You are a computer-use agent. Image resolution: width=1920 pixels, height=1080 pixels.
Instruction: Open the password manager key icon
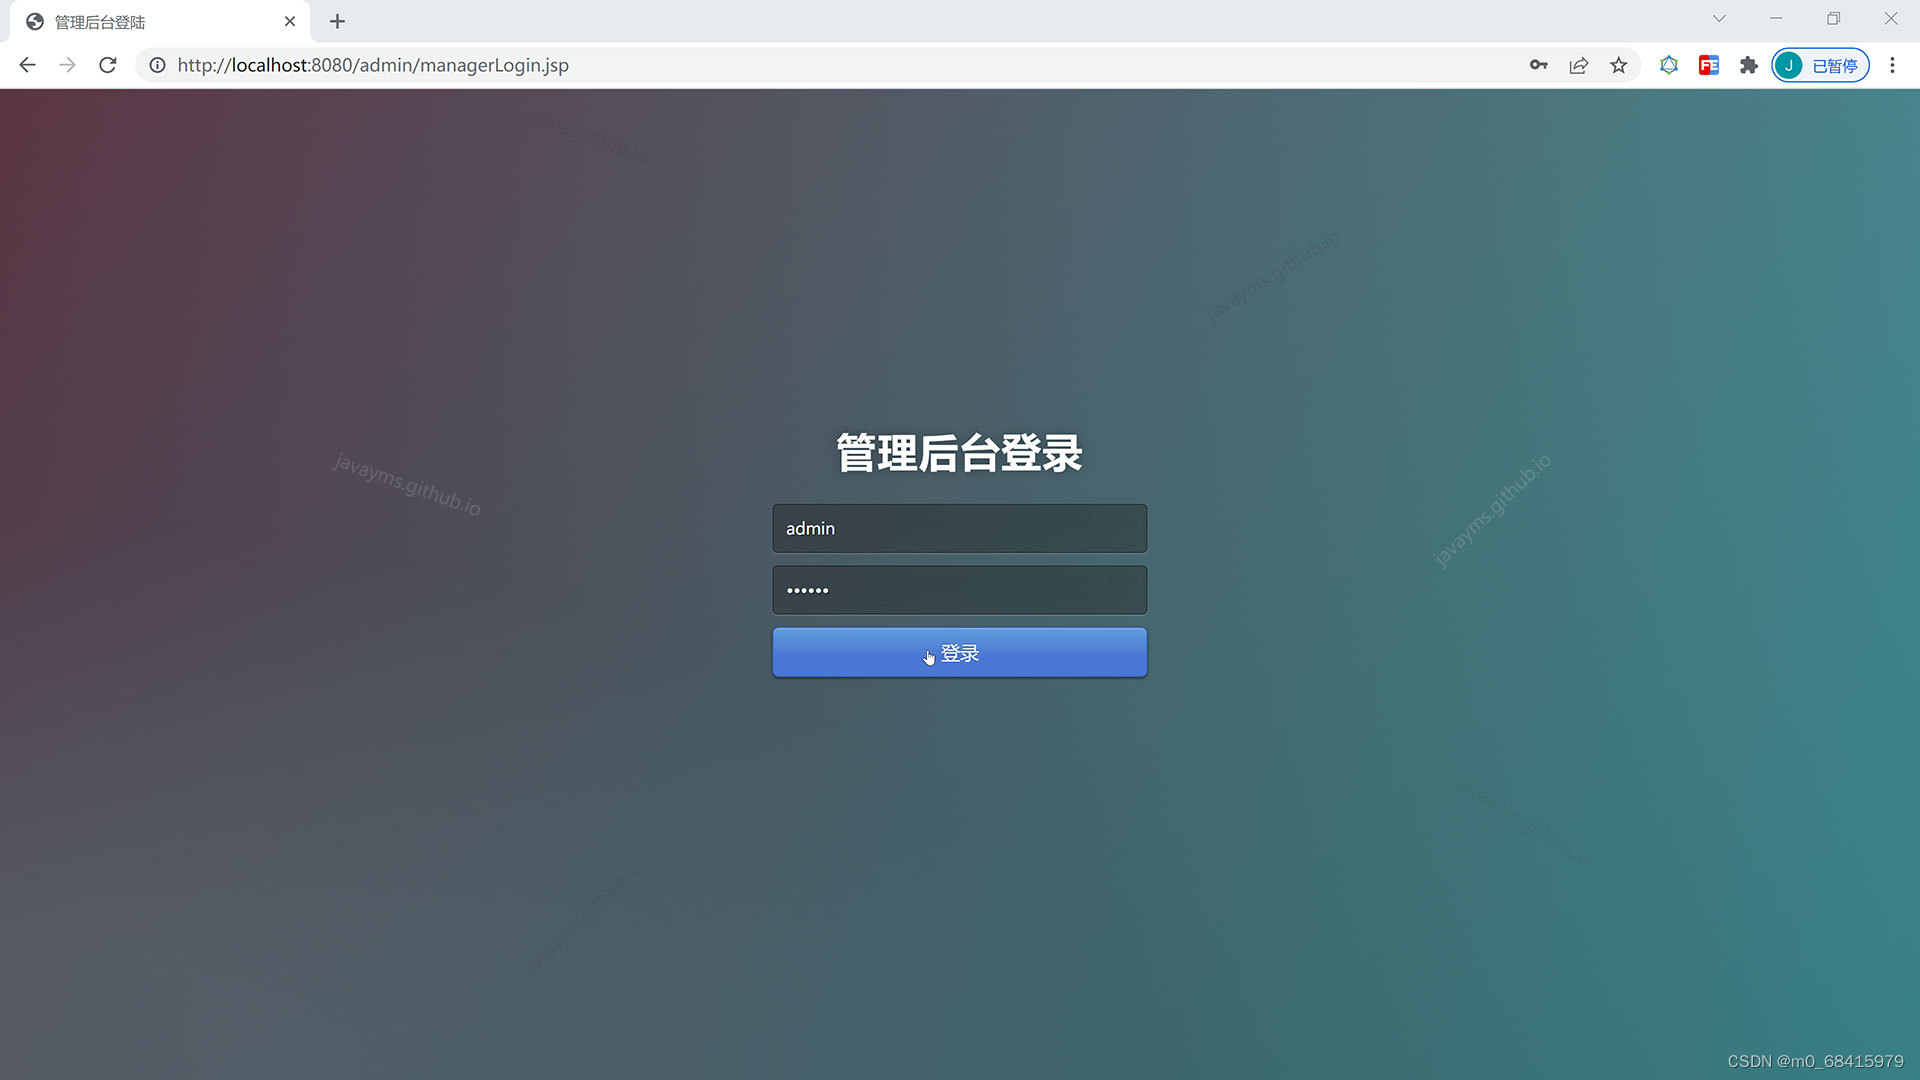click(x=1538, y=65)
